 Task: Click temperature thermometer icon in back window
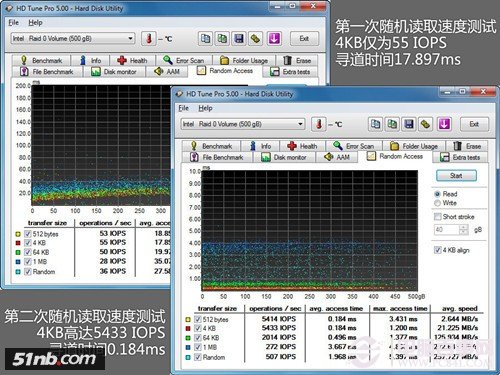tap(149, 39)
